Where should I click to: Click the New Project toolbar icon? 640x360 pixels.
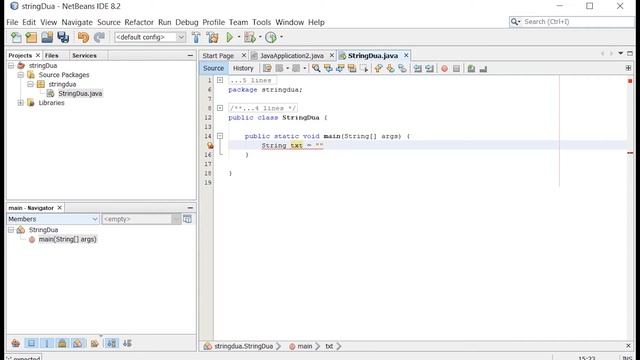31,38
